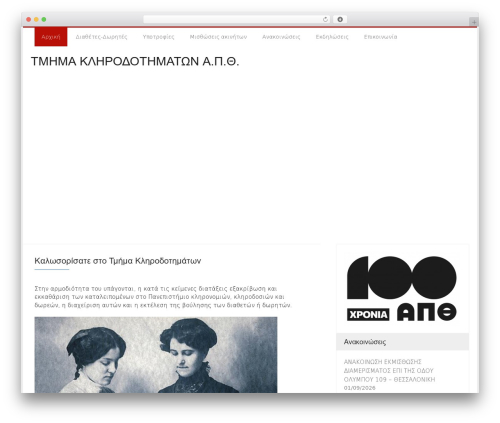Open the Εκδηλώσεις navigation item
The height and width of the screenshot is (423, 500).
[x=332, y=37]
